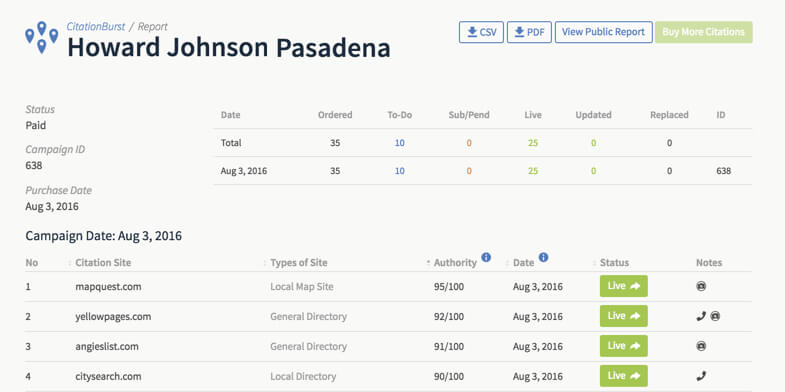Click the email note icon for mapquest.com
This screenshot has width=785, height=392.
click(x=701, y=286)
